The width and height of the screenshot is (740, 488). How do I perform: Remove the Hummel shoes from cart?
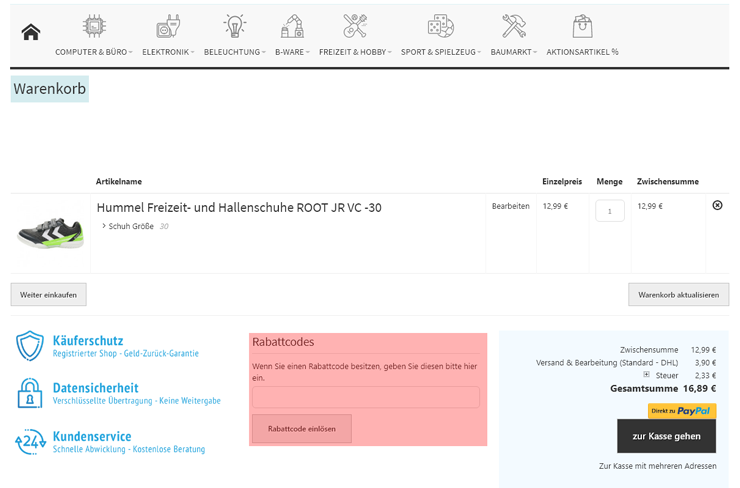[717, 205]
